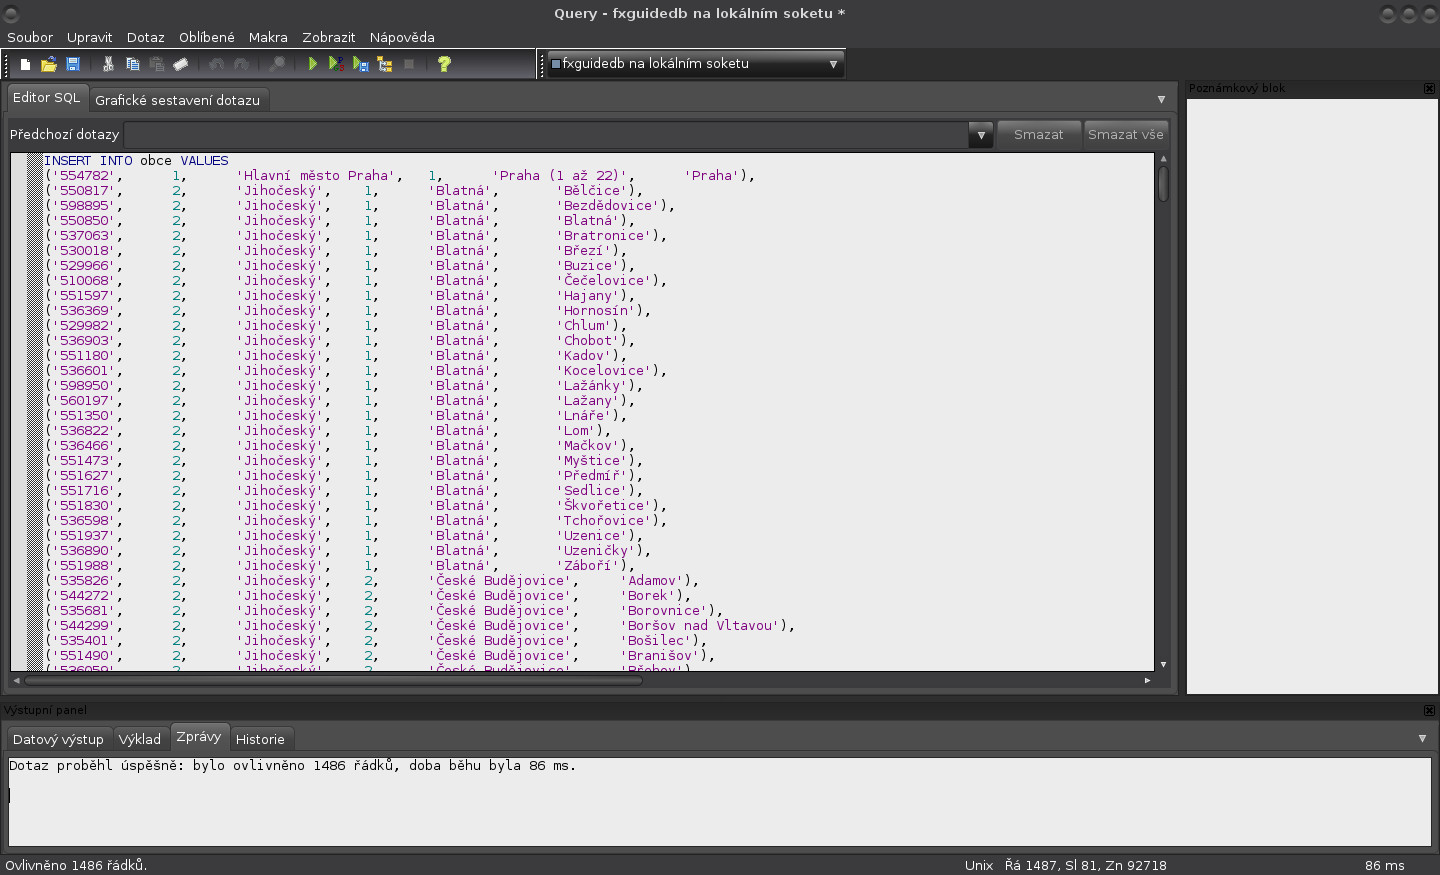1440x875 pixels.
Task: Click the 'Řá 1487, Sl 81, Zn 92718' position
Action: pyautogui.click(x=1085, y=866)
